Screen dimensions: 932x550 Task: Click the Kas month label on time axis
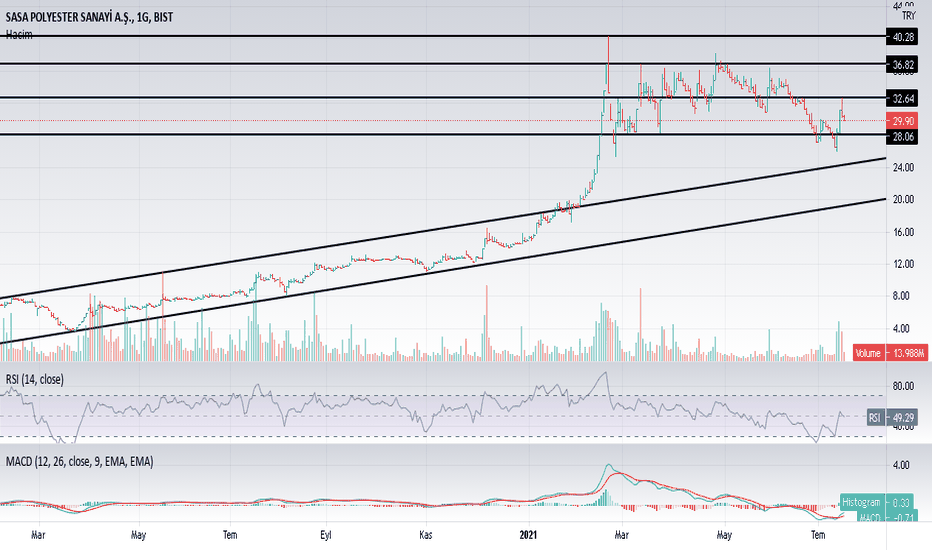pyautogui.click(x=425, y=535)
